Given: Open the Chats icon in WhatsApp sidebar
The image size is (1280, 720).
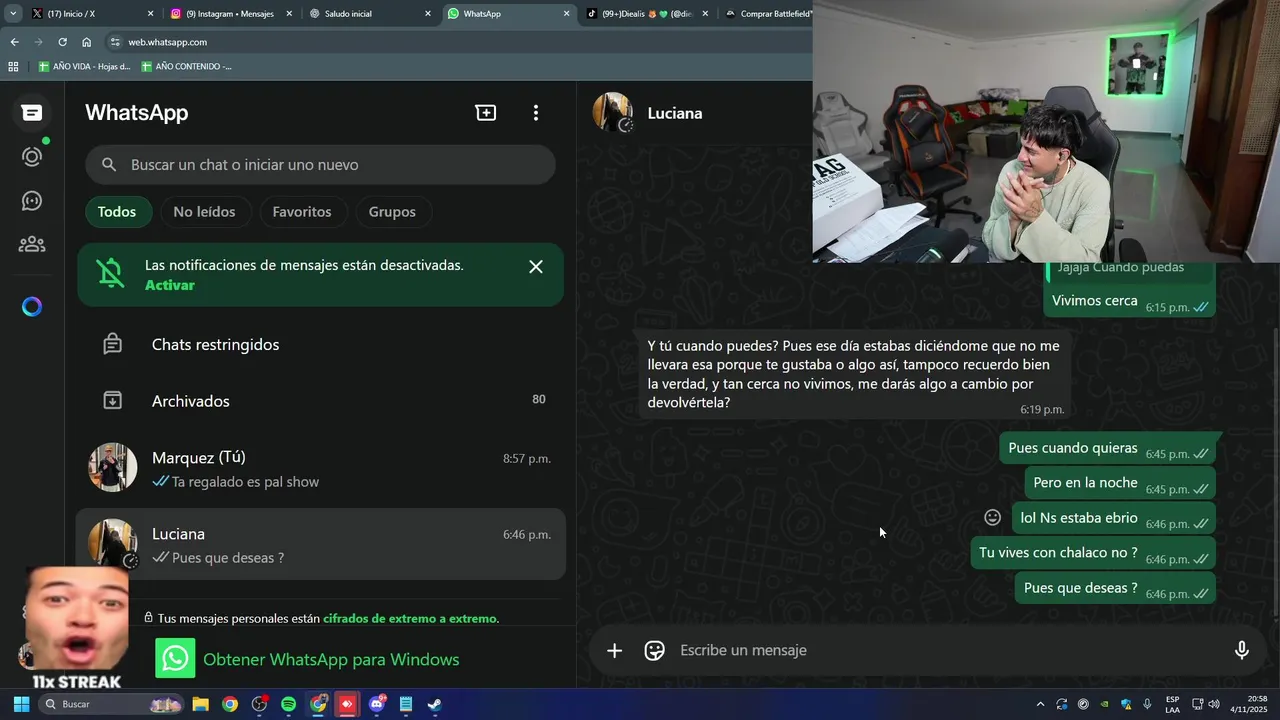Looking at the screenshot, I should point(32,113).
